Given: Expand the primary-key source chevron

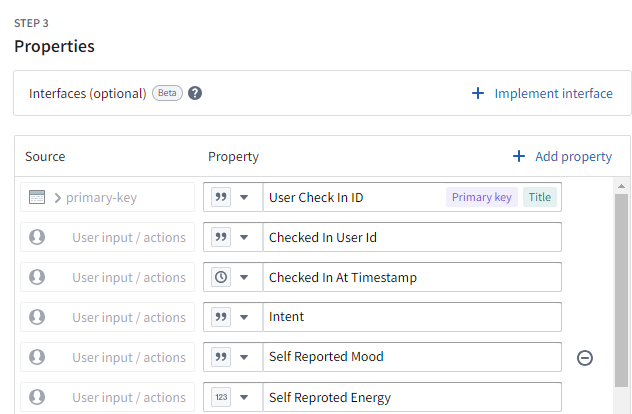Looking at the screenshot, I should pyautogui.click(x=58, y=197).
